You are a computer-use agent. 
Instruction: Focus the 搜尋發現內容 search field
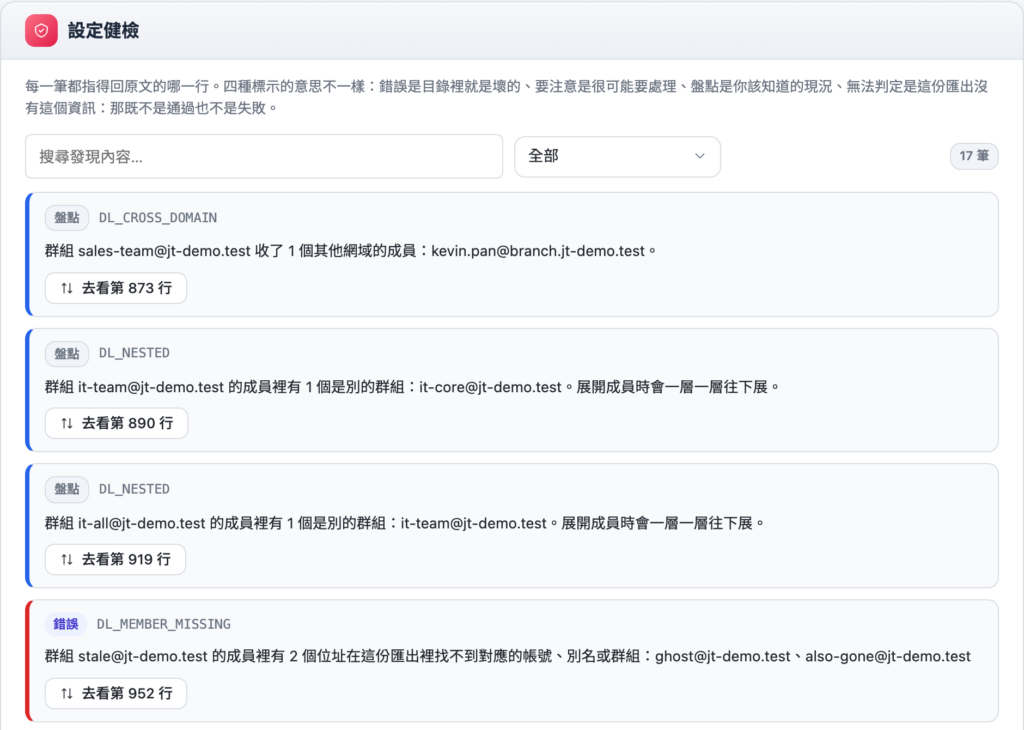coord(264,157)
